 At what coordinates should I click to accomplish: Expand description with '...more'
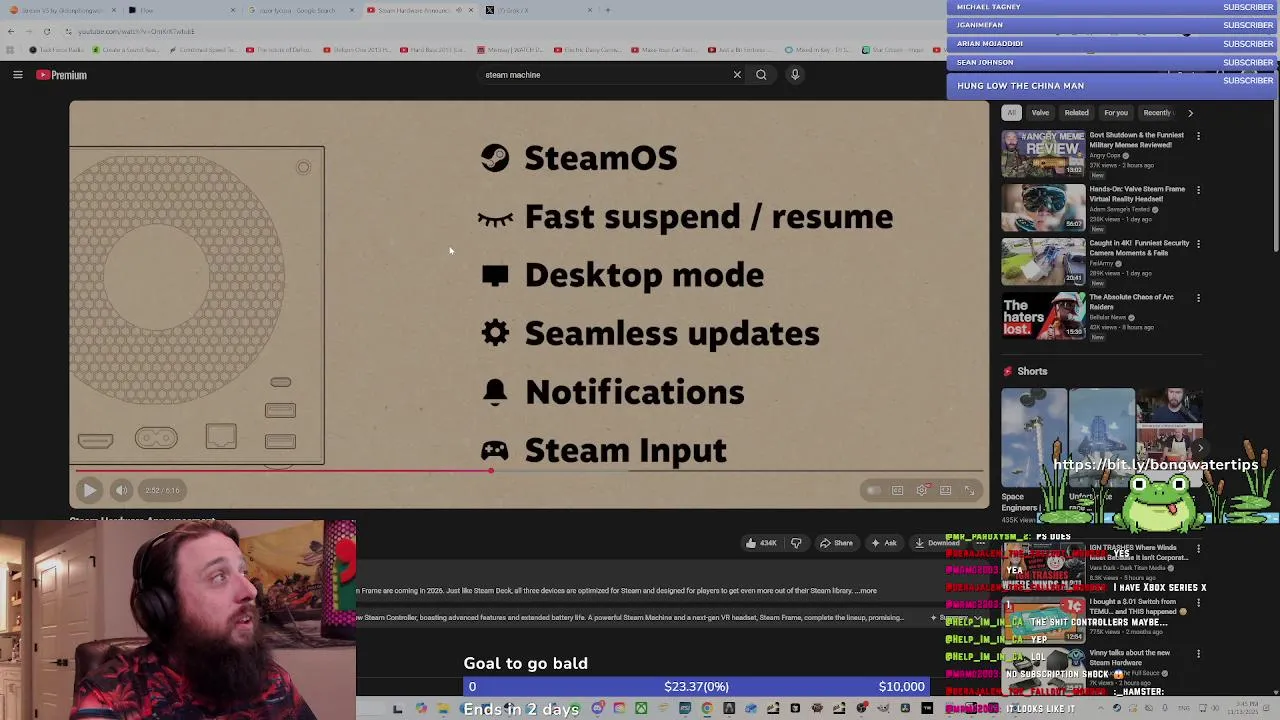tap(866, 591)
